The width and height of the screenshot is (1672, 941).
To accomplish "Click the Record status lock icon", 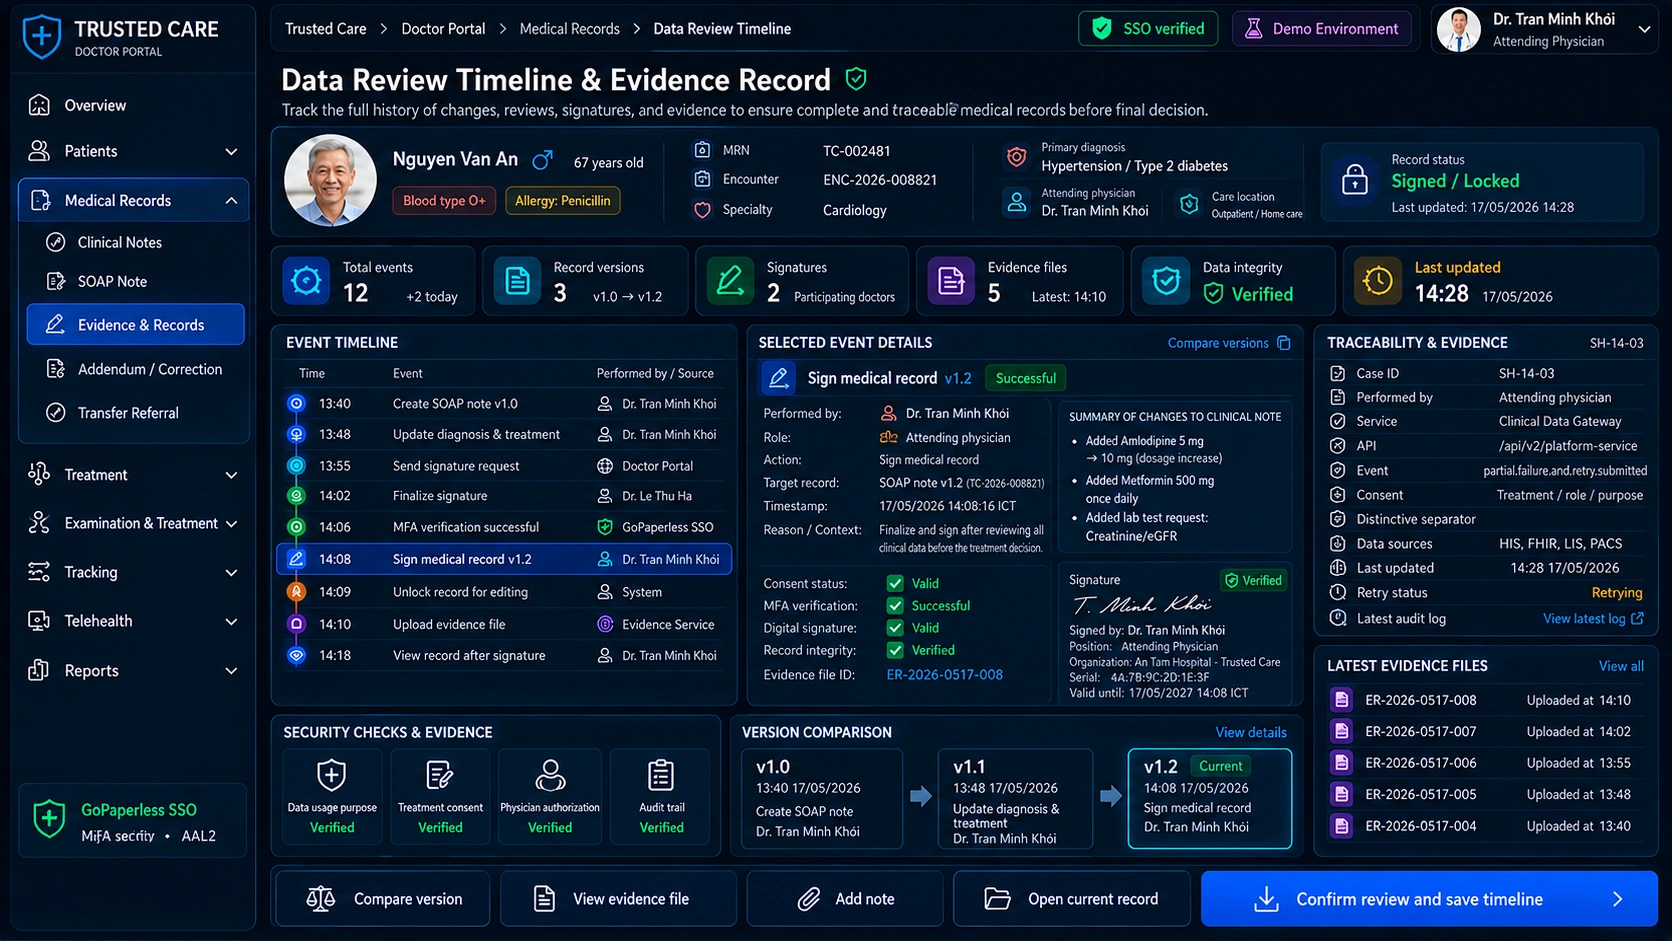I will (1354, 180).
